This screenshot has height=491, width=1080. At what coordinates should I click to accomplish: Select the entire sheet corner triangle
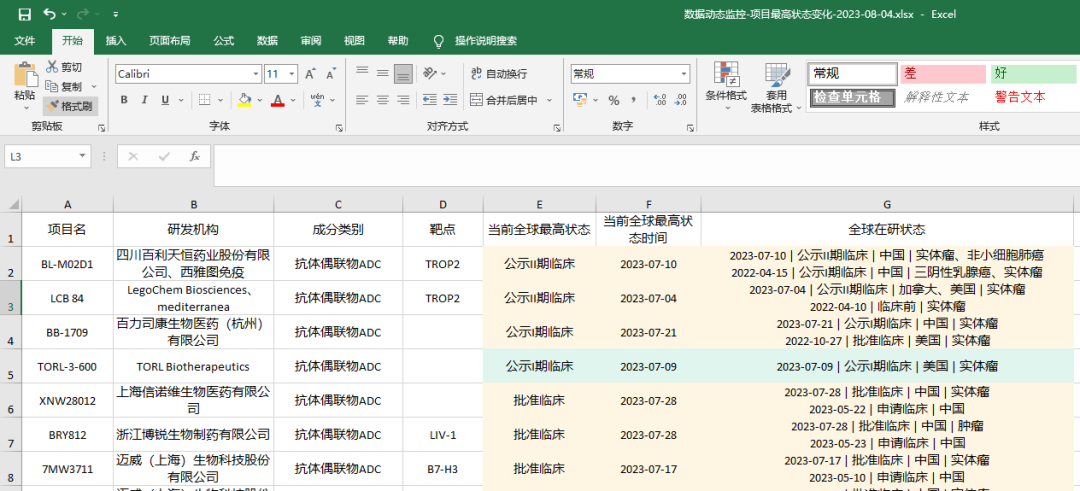[10, 205]
